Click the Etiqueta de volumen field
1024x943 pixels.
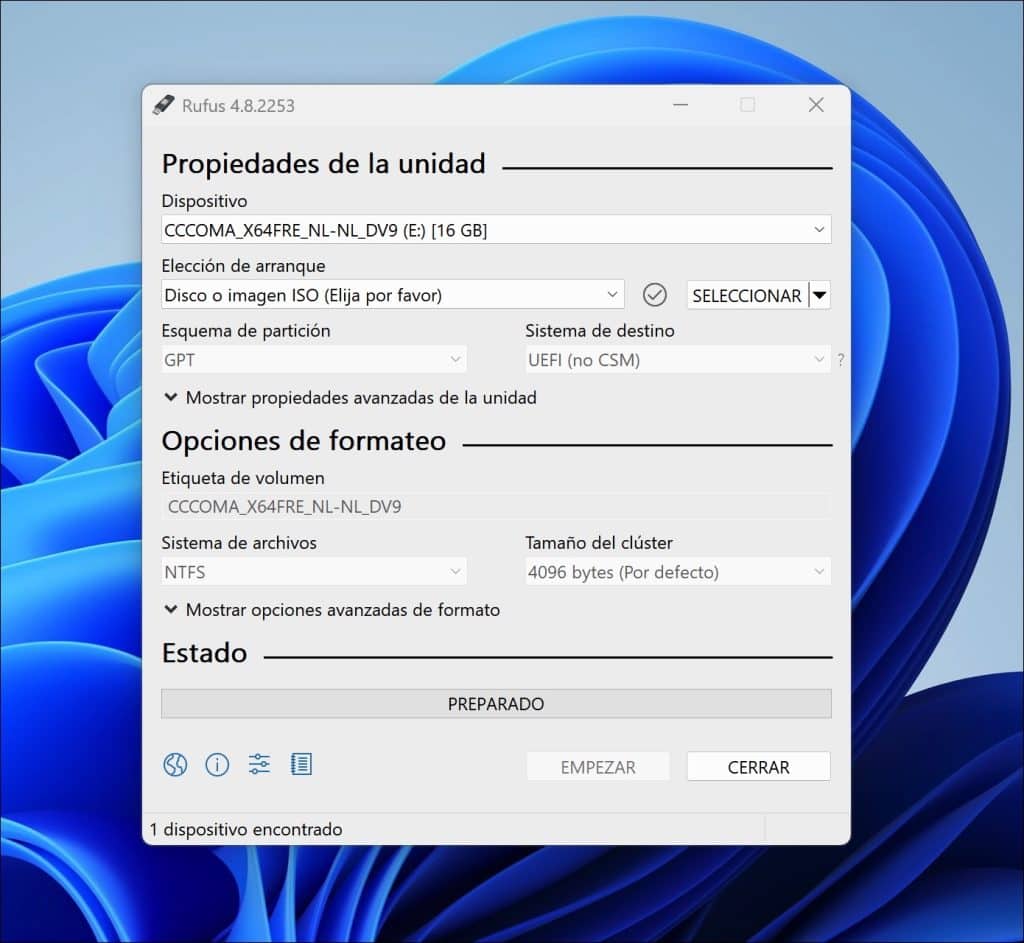(496, 507)
